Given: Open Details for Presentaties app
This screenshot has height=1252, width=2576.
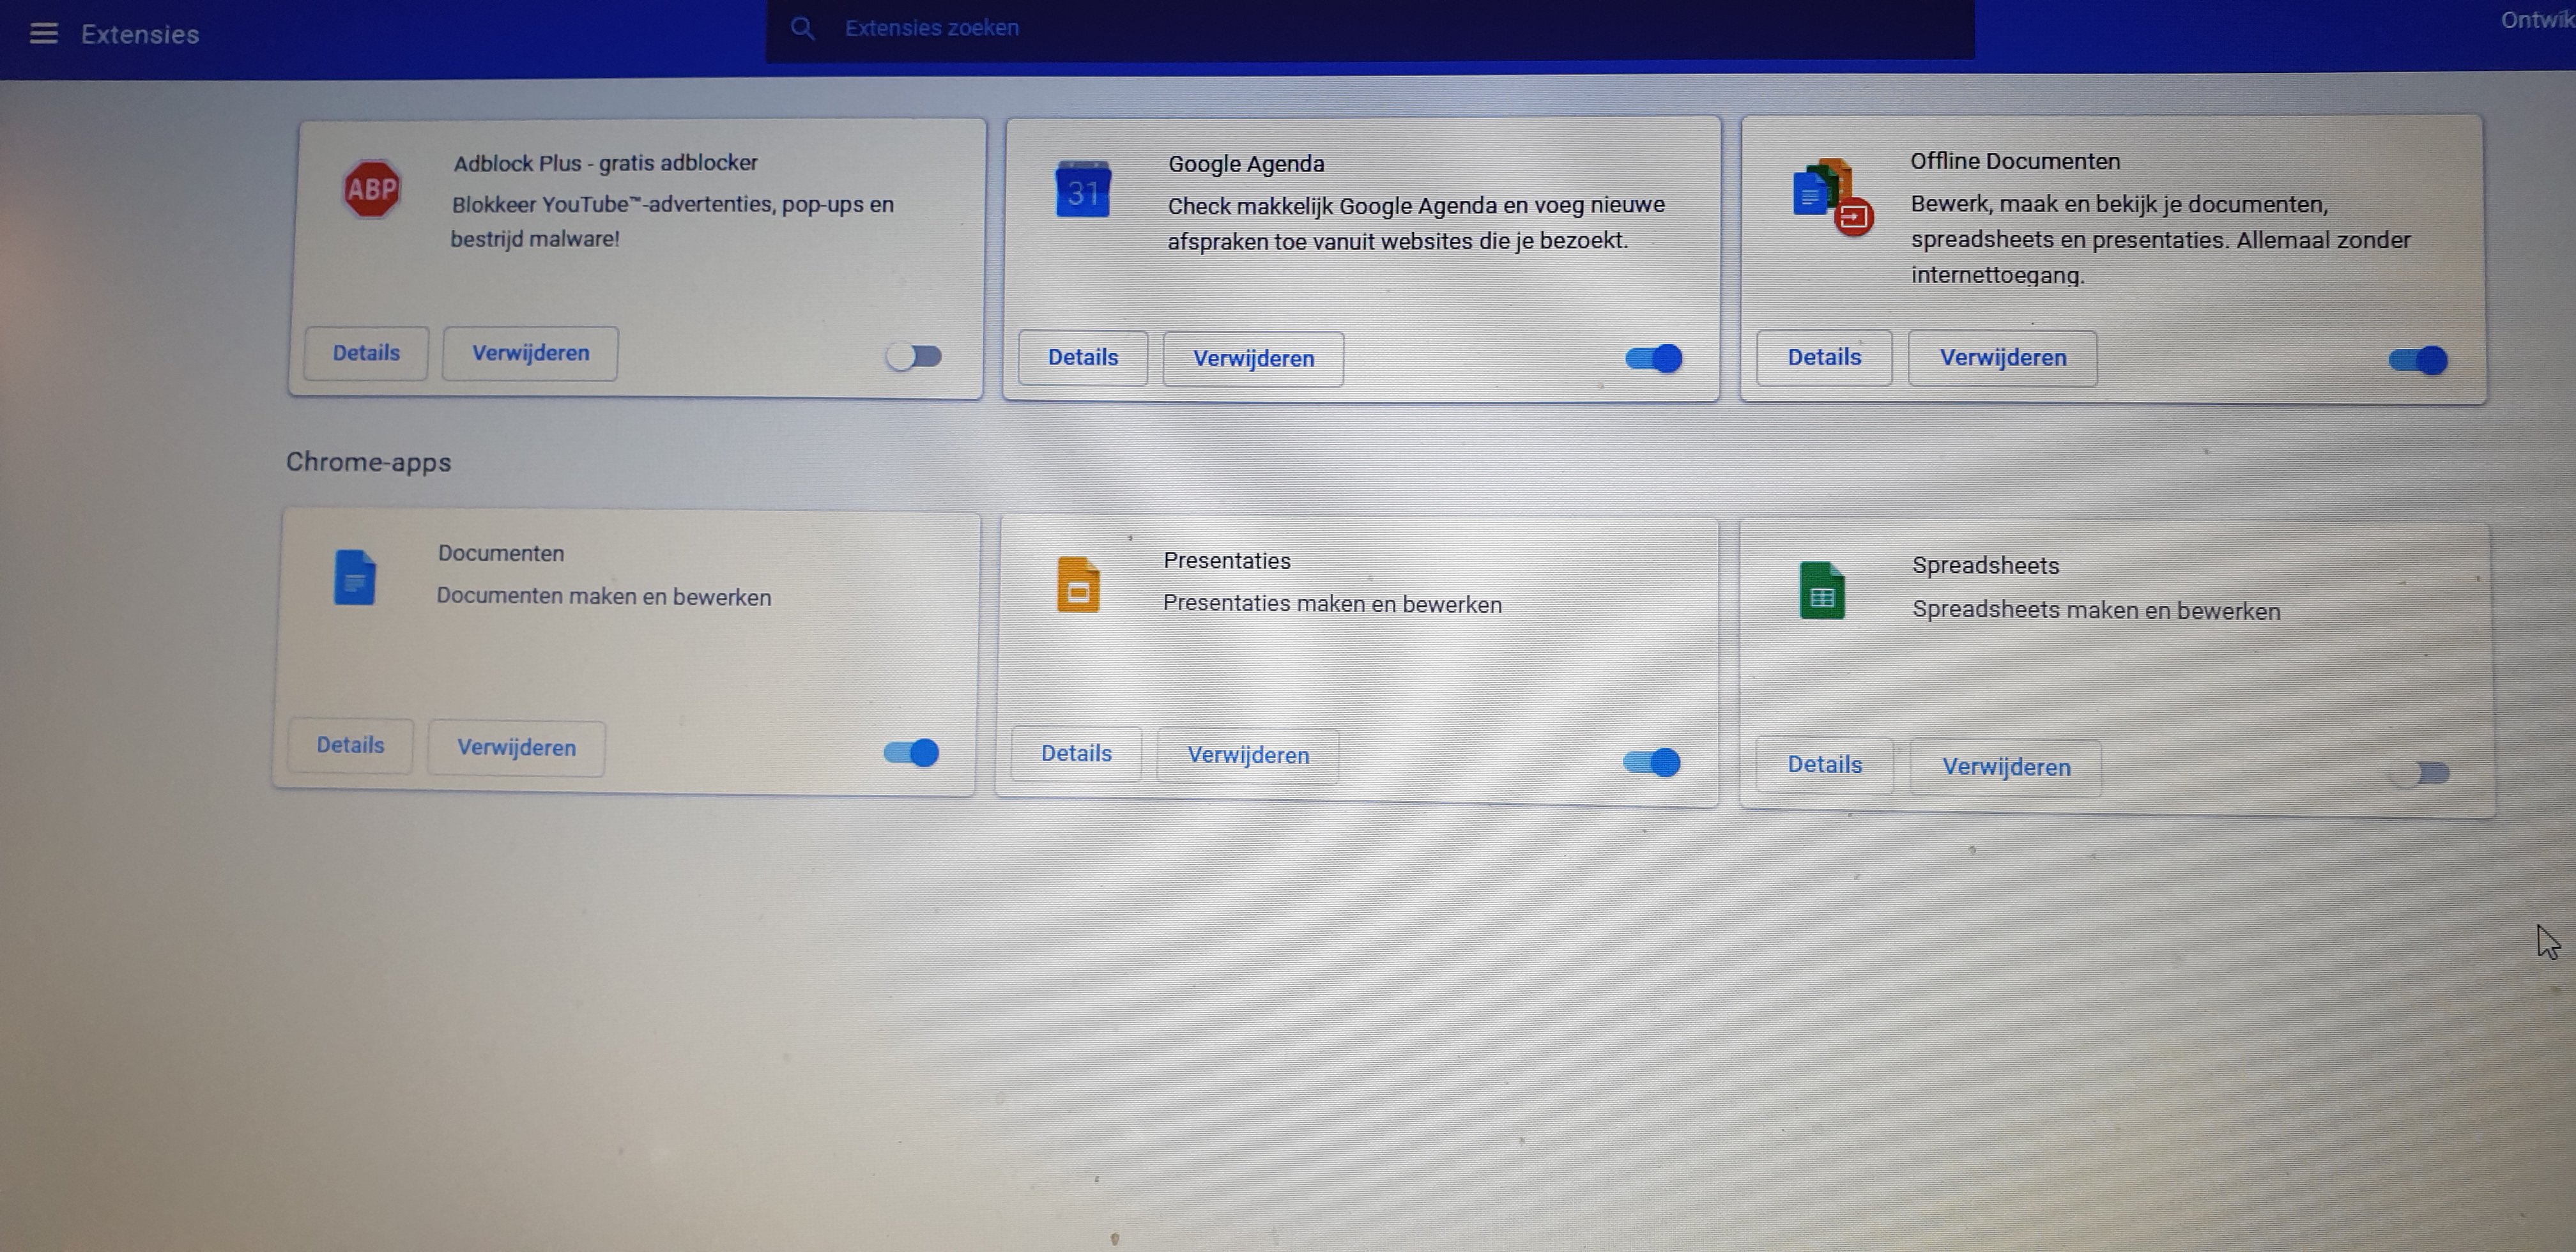Looking at the screenshot, I should 1076,754.
